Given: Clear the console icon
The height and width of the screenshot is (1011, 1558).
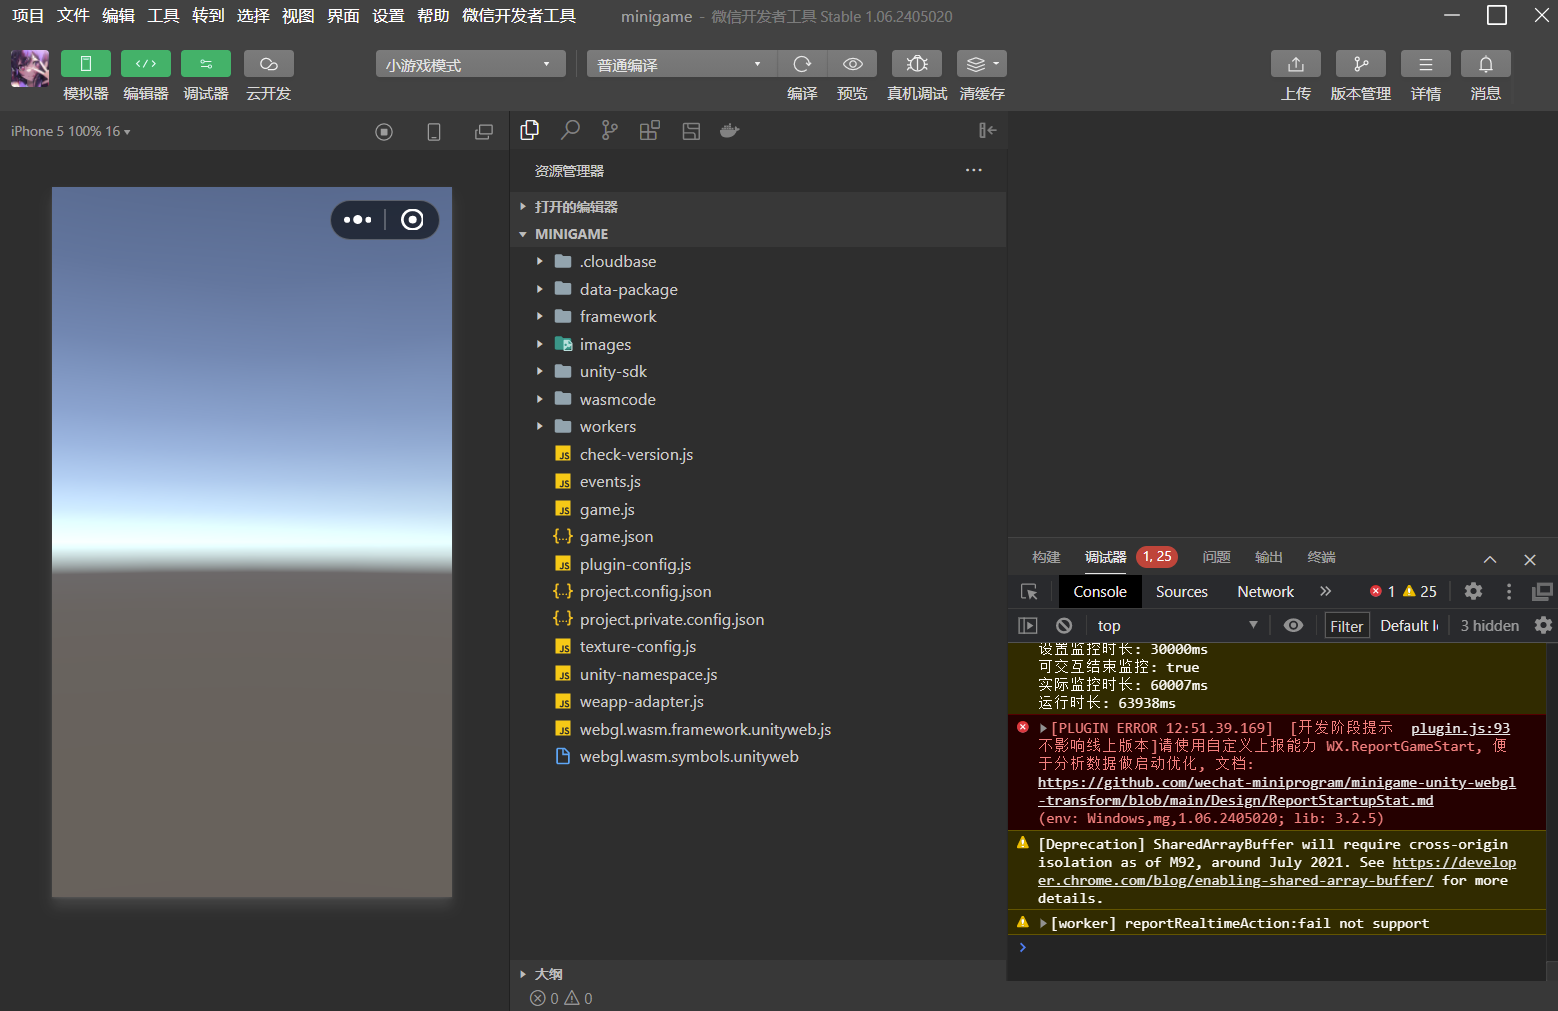Looking at the screenshot, I should pyautogui.click(x=1064, y=625).
